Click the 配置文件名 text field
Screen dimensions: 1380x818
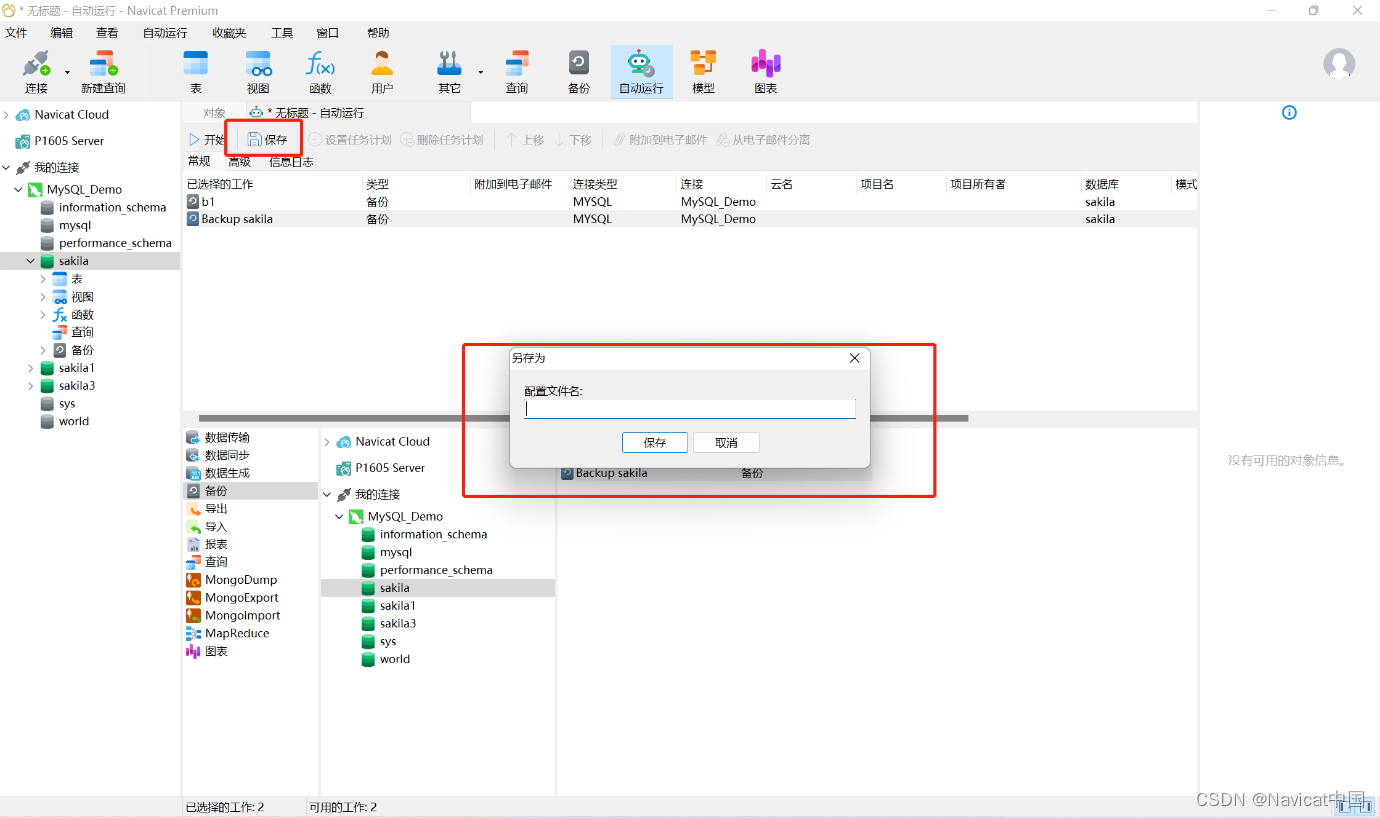click(690, 408)
